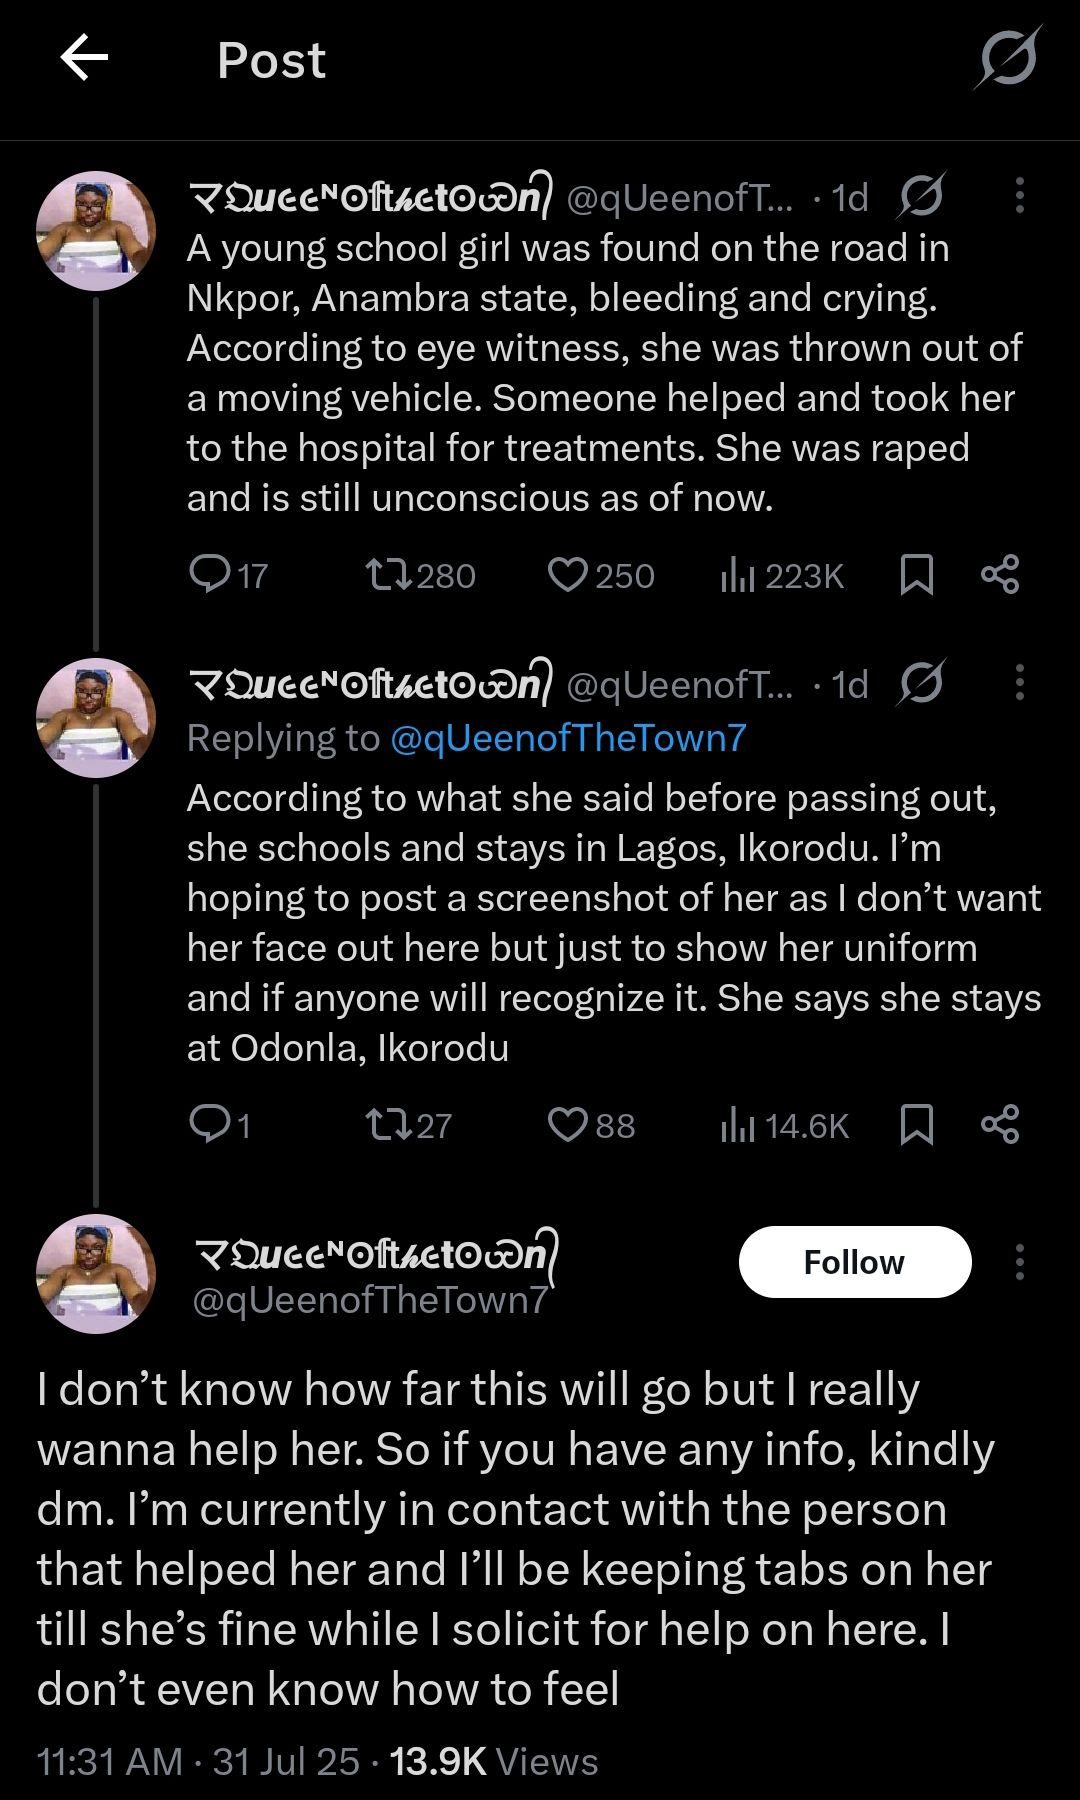Tap the Grok icon in the header
The image size is (1080, 1800).
[1007, 58]
